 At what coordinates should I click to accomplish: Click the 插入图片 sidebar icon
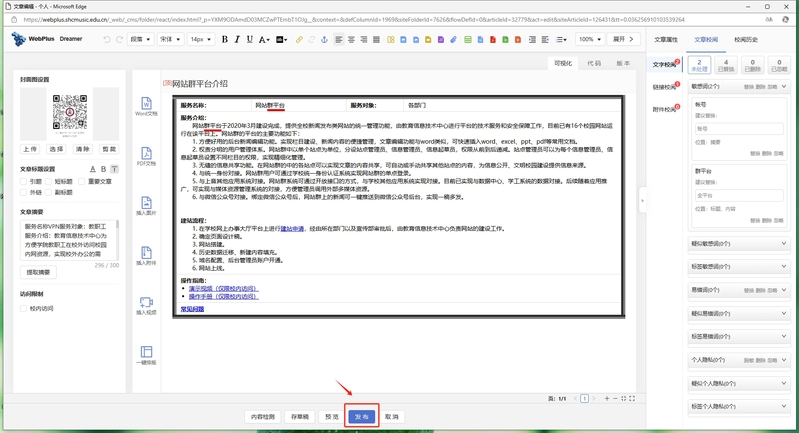(x=146, y=204)
